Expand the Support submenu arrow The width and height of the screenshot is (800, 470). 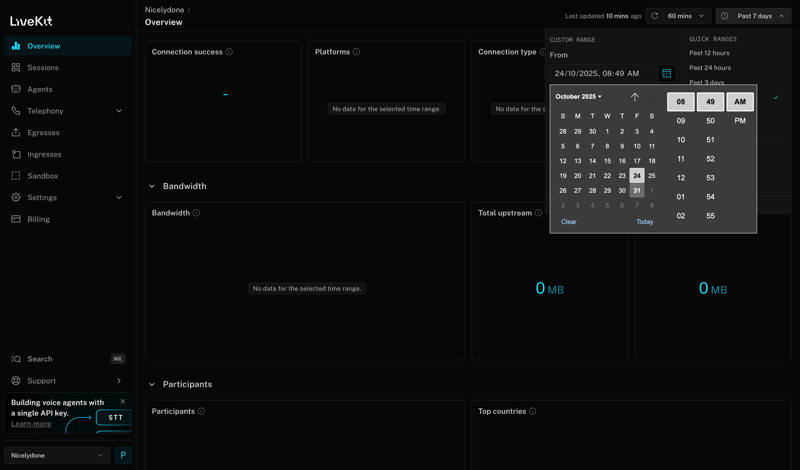tap(119, 381)
